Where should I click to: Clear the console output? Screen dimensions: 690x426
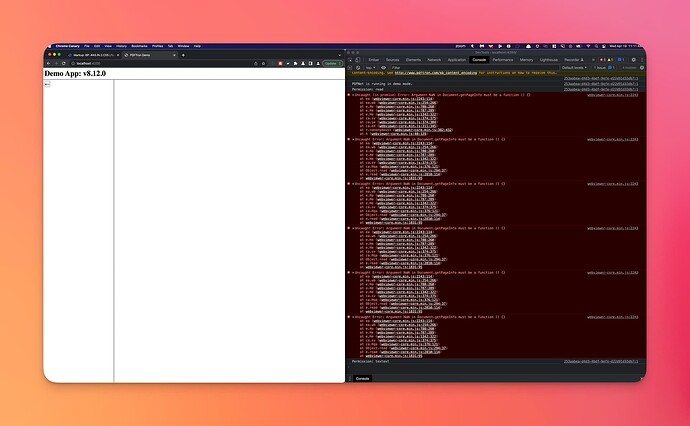358,68
